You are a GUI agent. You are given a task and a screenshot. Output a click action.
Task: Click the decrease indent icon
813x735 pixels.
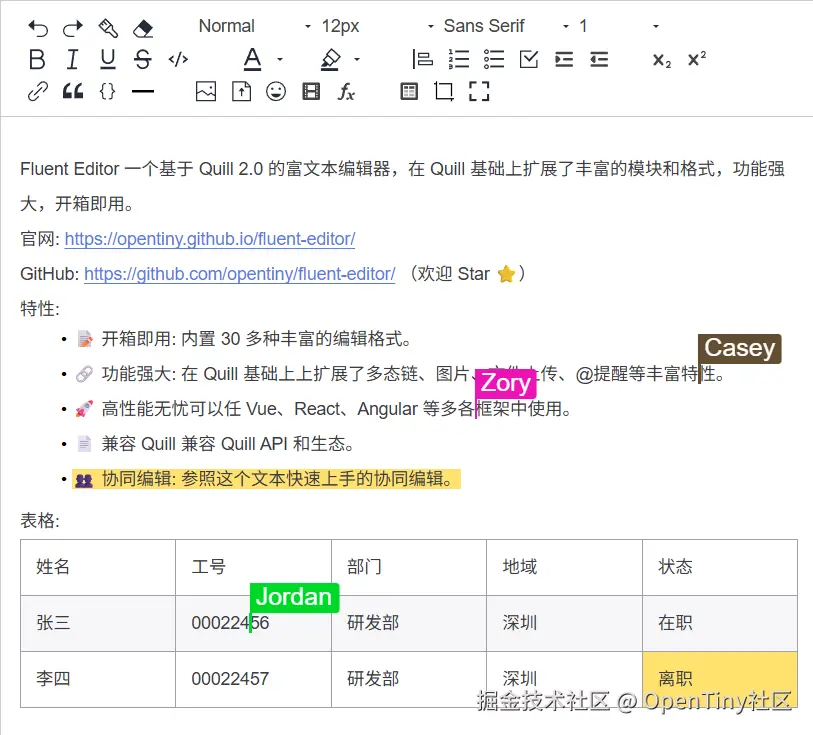(599, 59)
